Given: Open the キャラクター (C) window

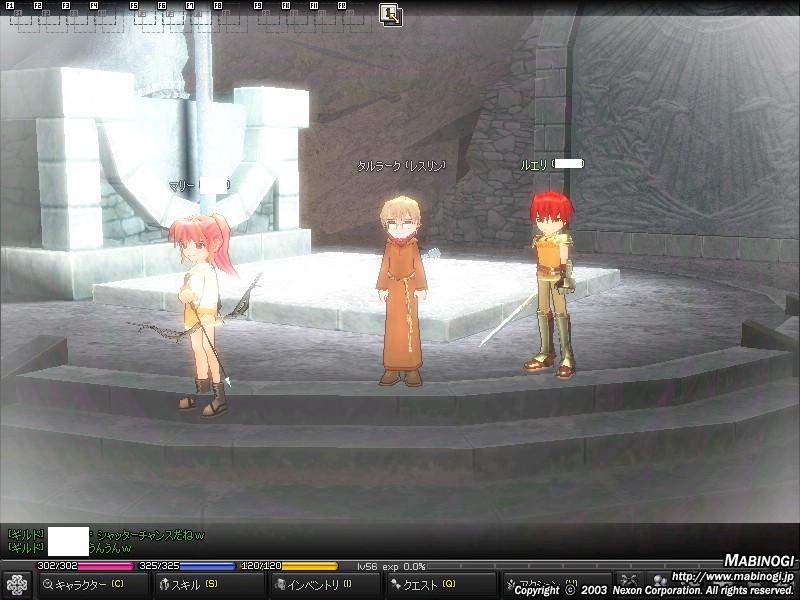Looking at the screenshot, I should (x=92, y=584).
